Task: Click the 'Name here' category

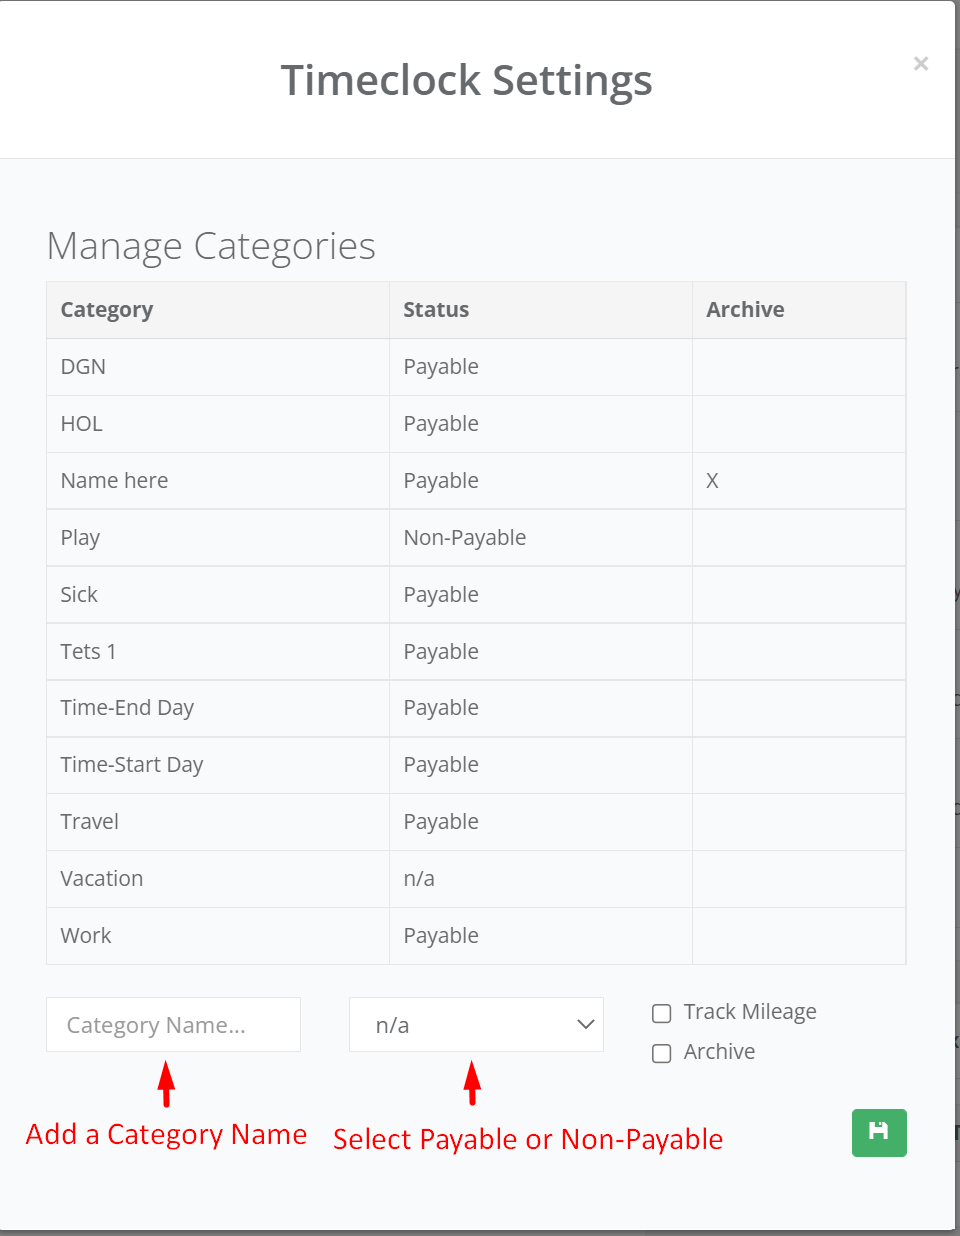Action: coord(114,481)
